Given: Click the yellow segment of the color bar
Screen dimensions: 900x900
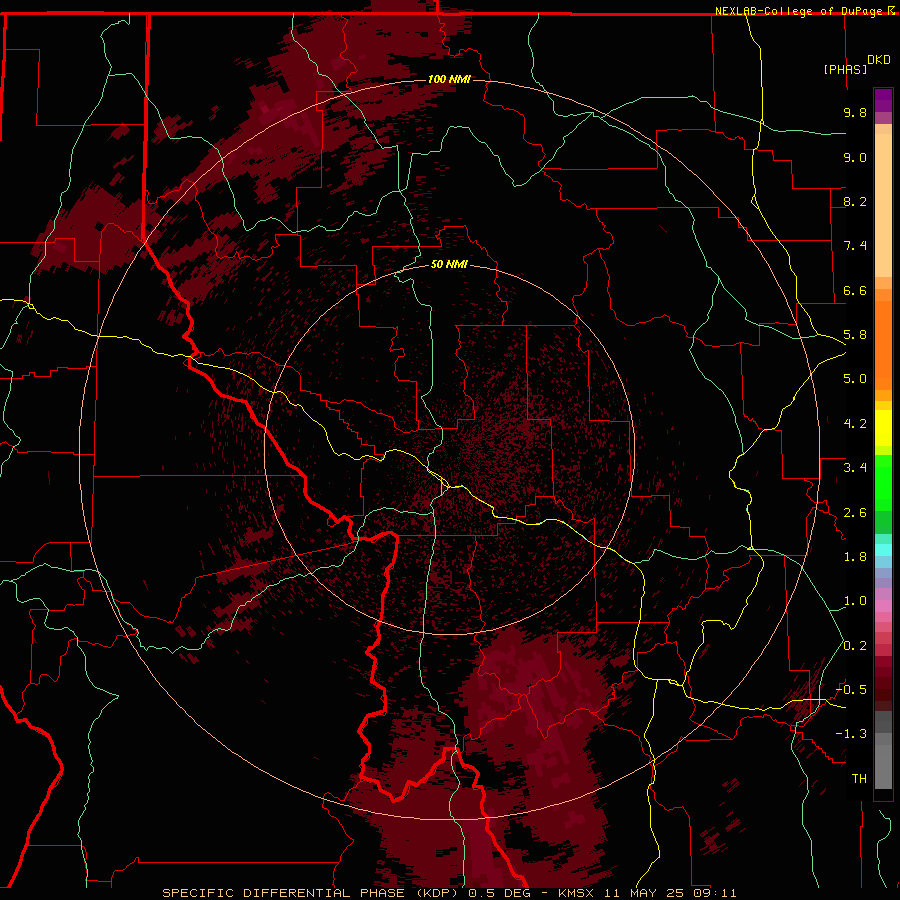Looking at the screenshot, I should [x=883, y=428].
